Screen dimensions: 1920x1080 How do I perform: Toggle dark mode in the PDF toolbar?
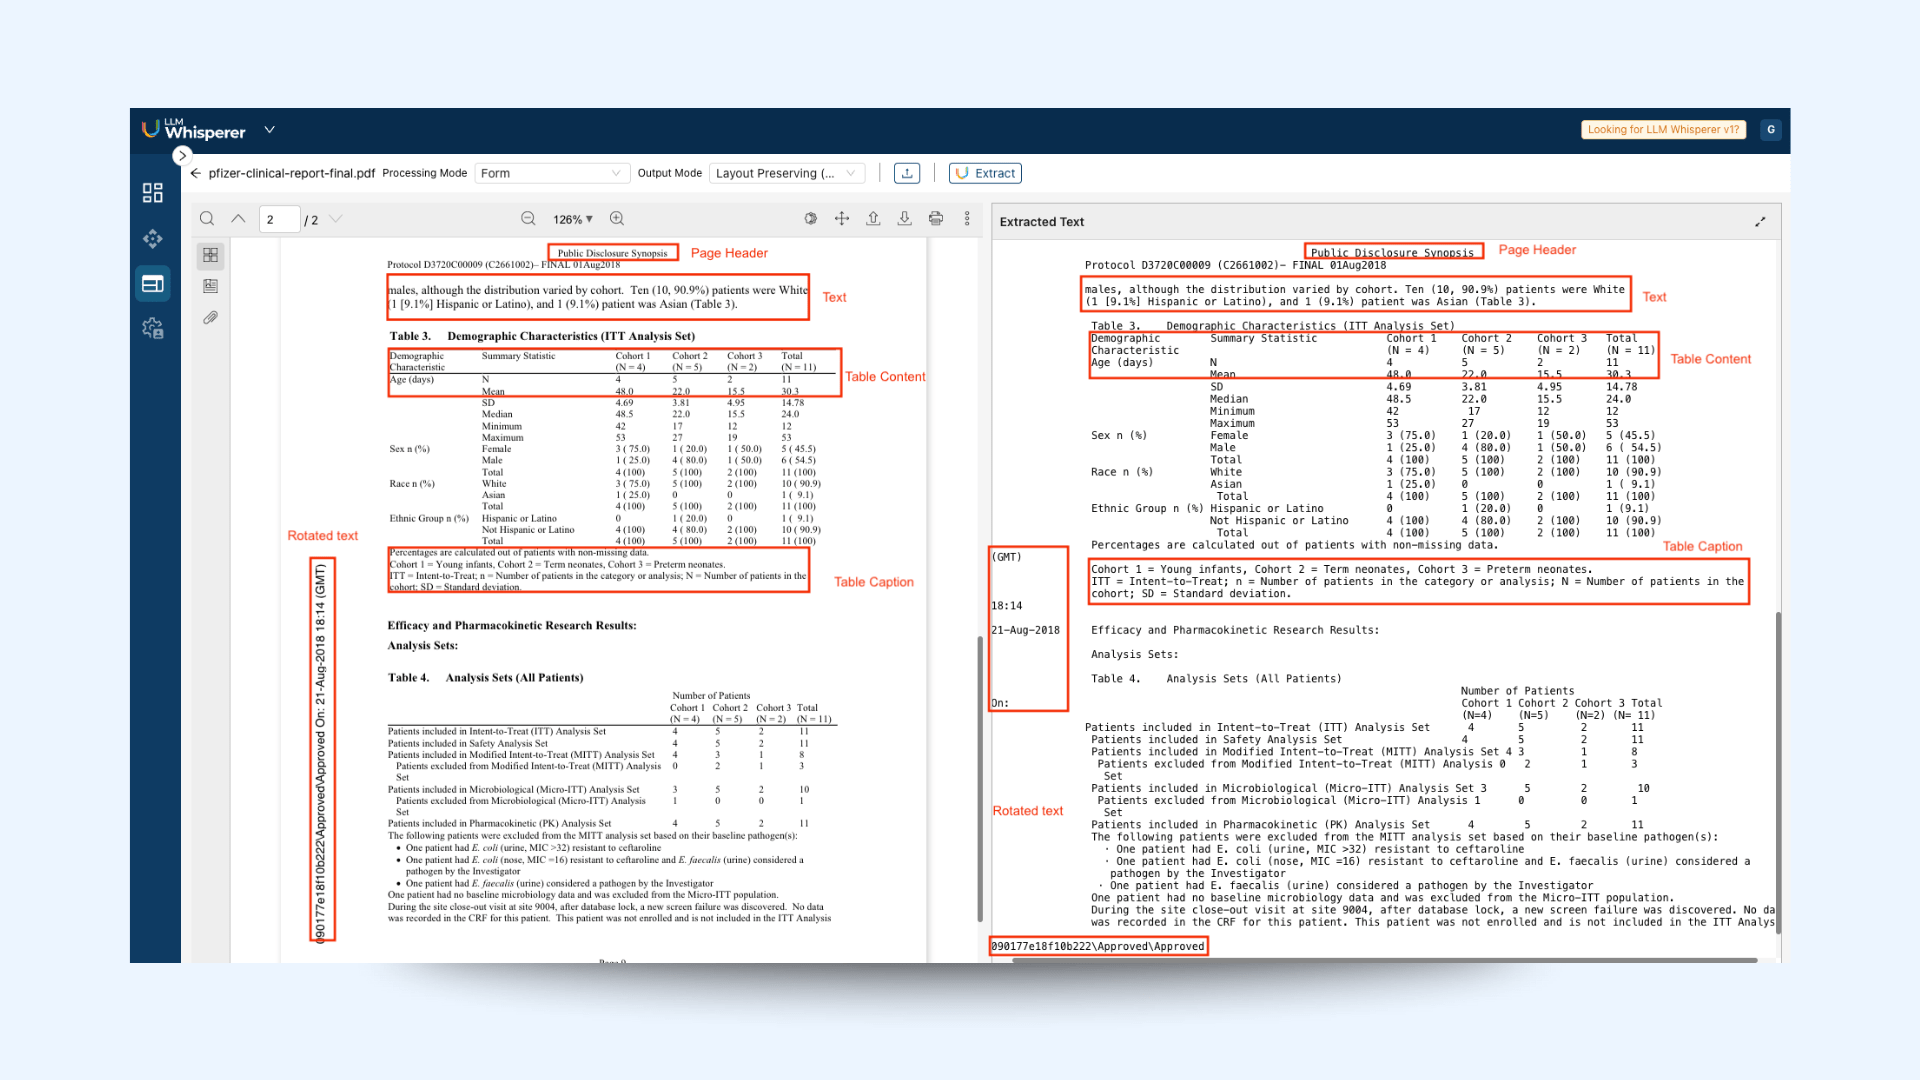pyautogui.click(x=810, y=218)
